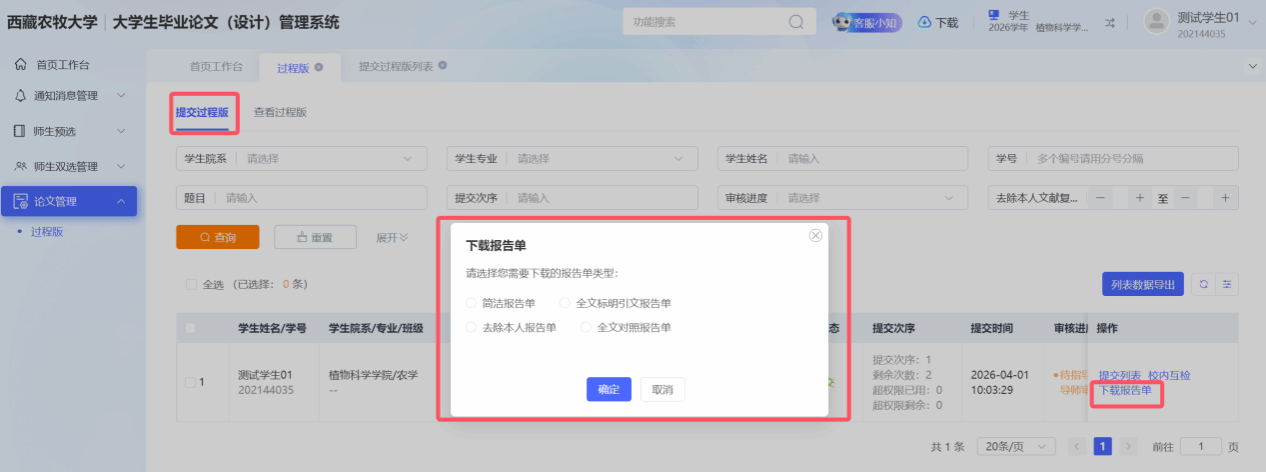1266x472 pixels.
Task: Select the 去除本人报告单 radio button
Action: coord(472,327)
